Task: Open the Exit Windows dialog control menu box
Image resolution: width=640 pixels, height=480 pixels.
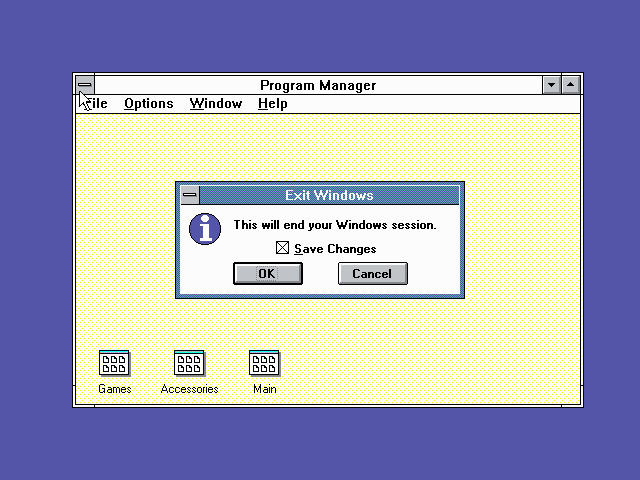Action: point(189,195)
